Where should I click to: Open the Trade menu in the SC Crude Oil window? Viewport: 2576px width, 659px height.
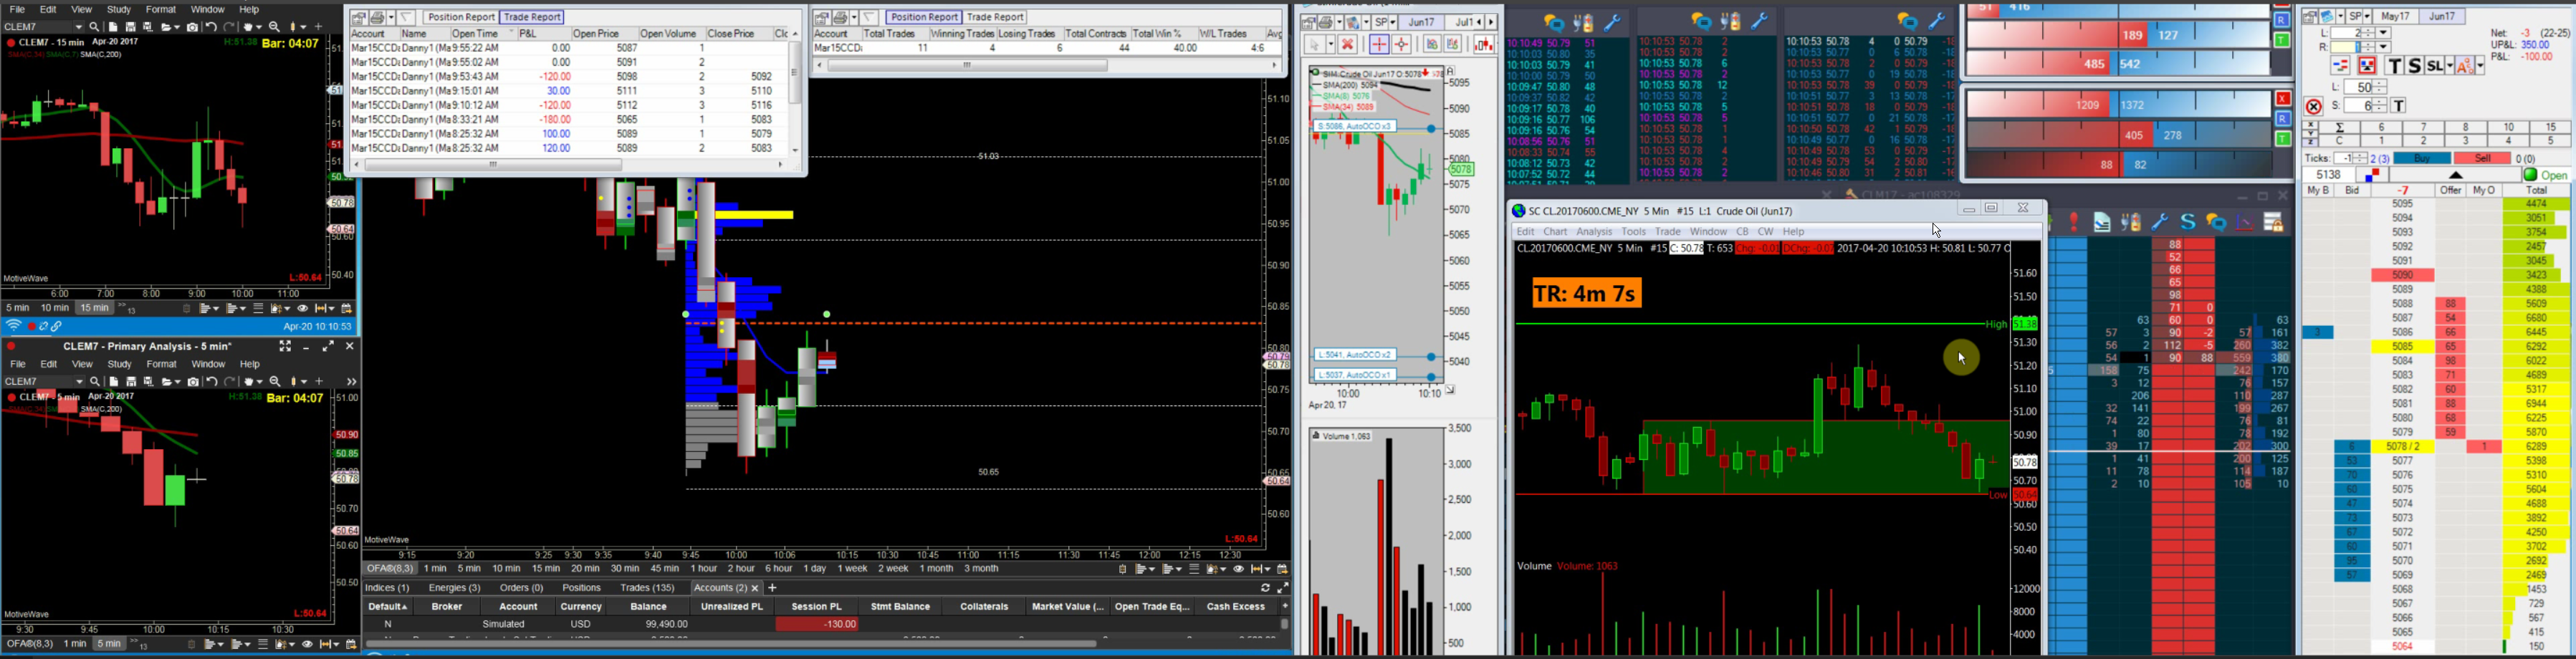tap(1667, 231)
